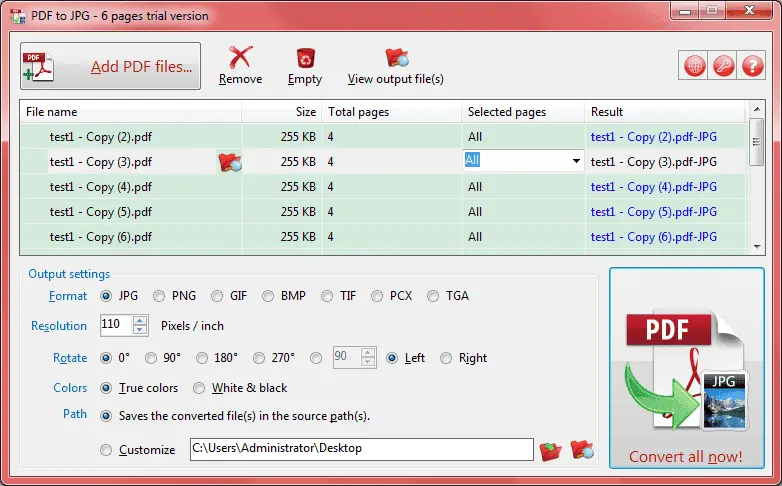Choose 90° rotation
This screenshot has height=486, width=782.
[x=151, y=358]
